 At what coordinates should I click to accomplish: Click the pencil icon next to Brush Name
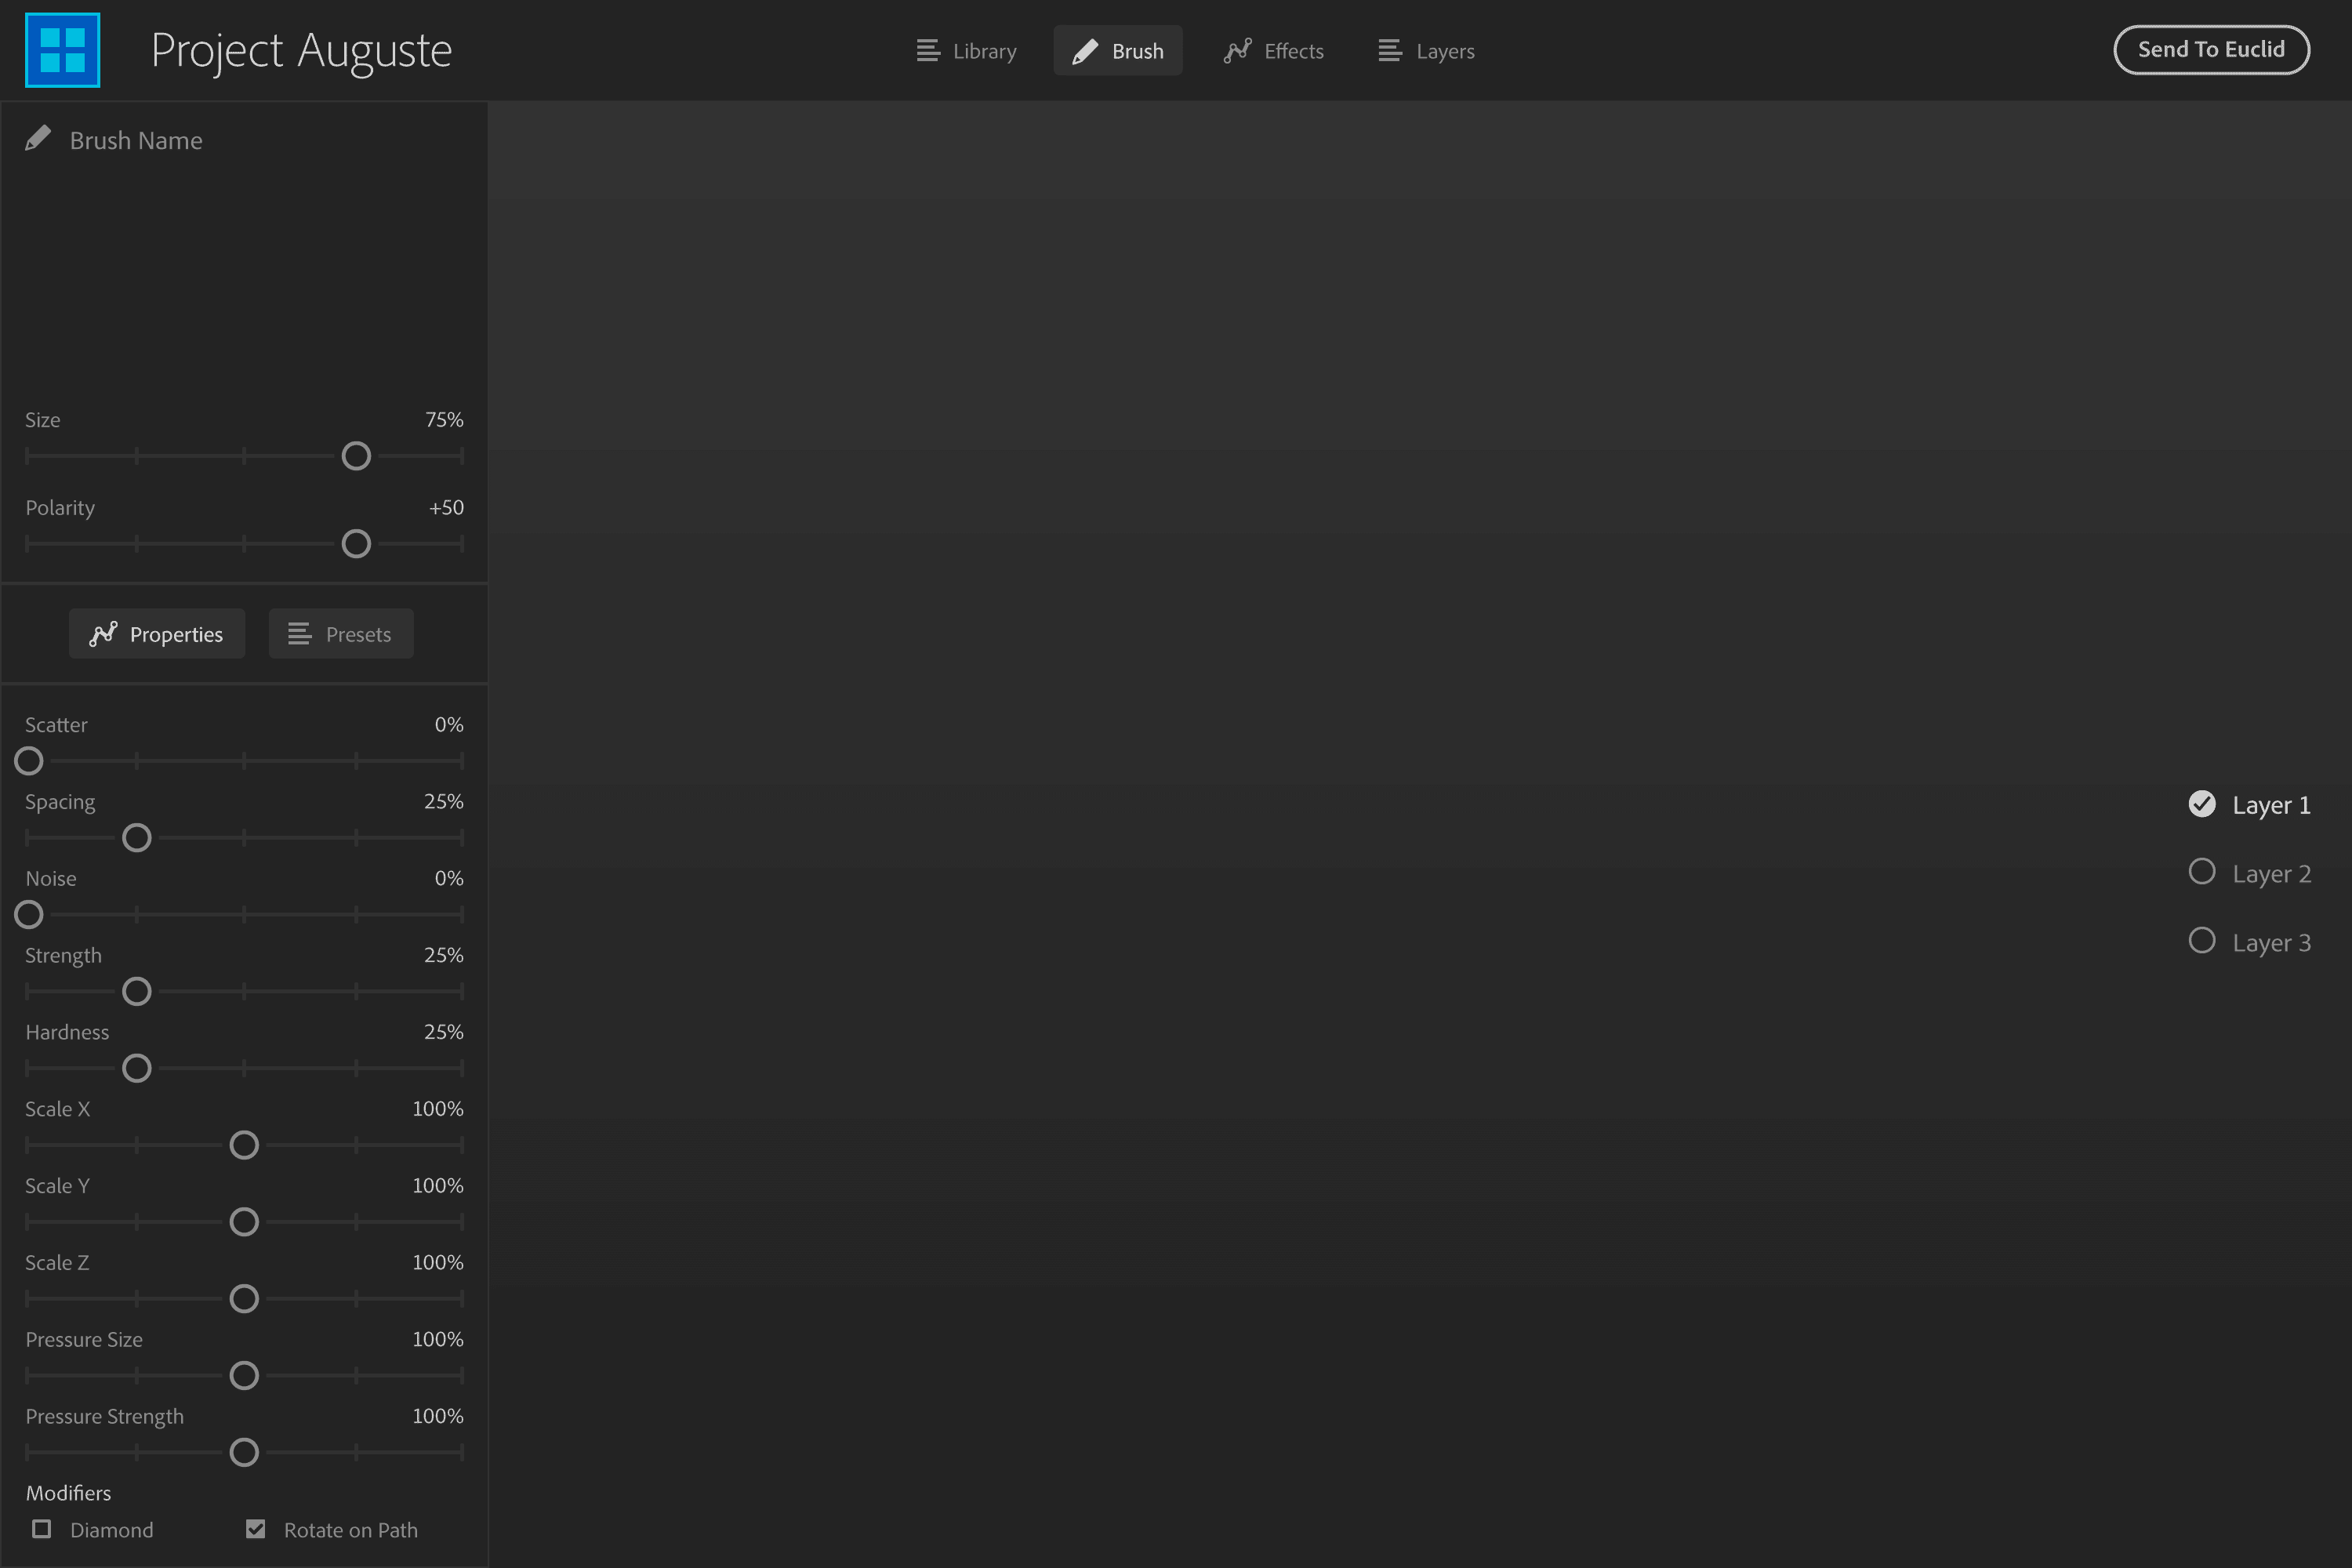[38, 138]
